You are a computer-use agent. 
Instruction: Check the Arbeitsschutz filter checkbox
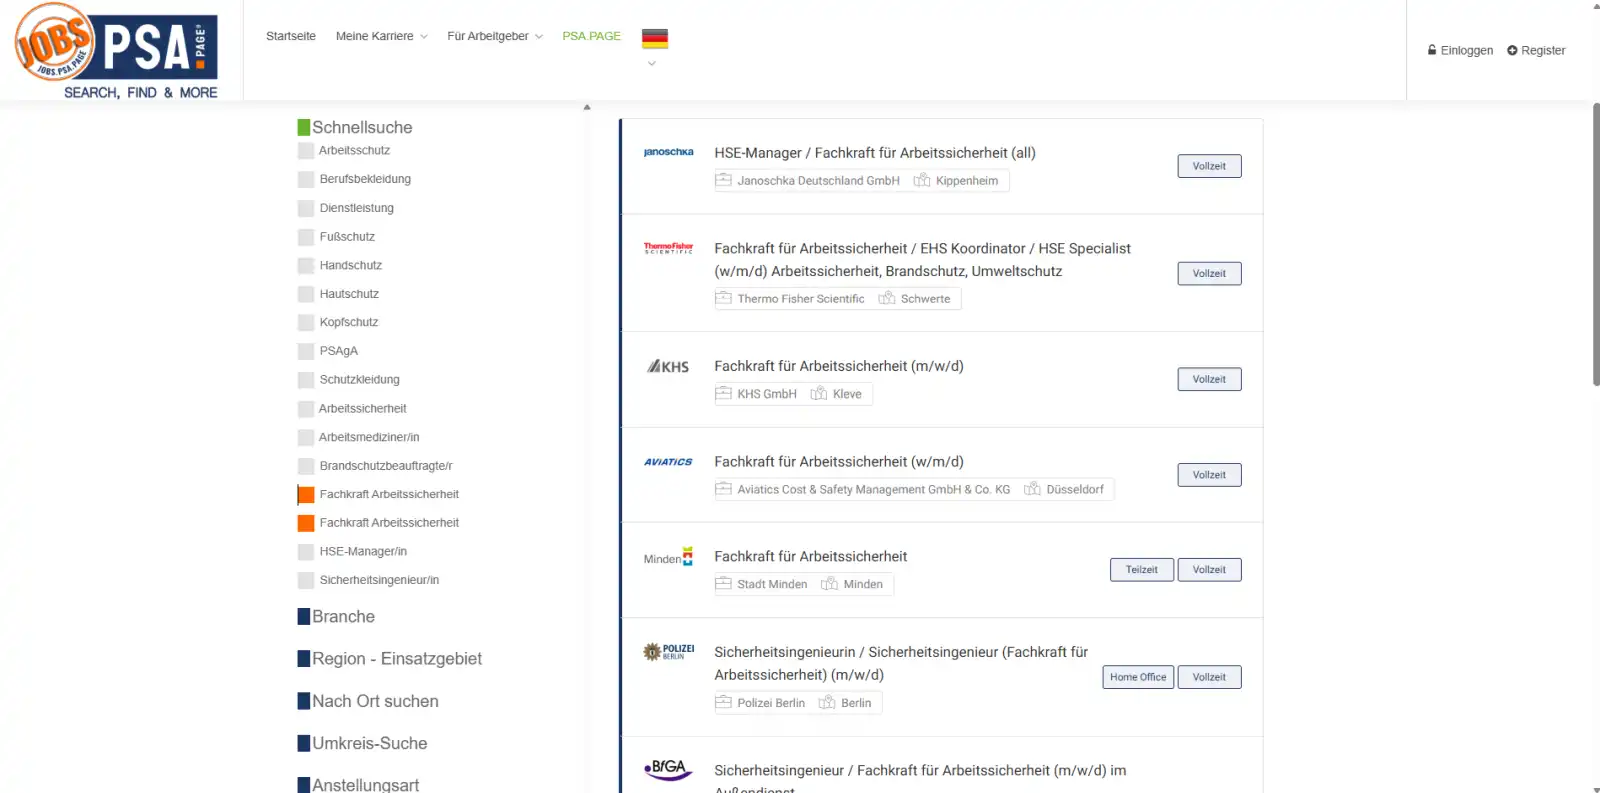pyautogui.click(x=306, y=151)
